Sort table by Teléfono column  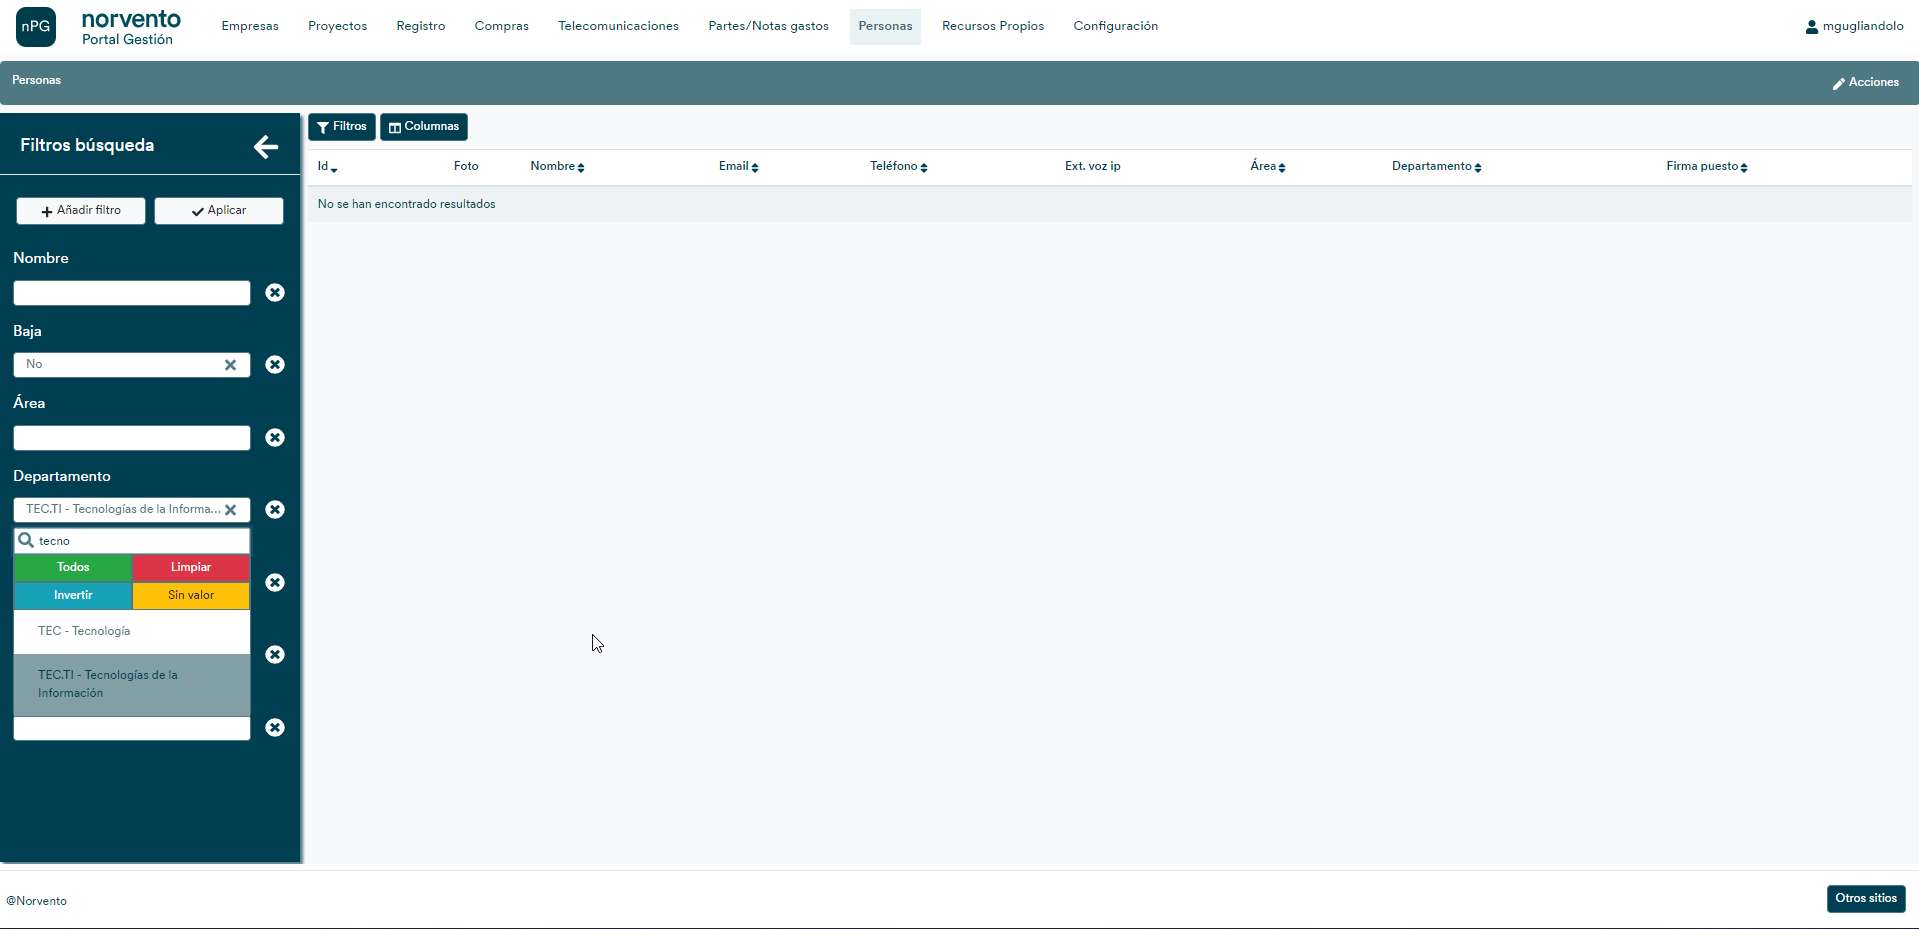(x=898, y=167)
